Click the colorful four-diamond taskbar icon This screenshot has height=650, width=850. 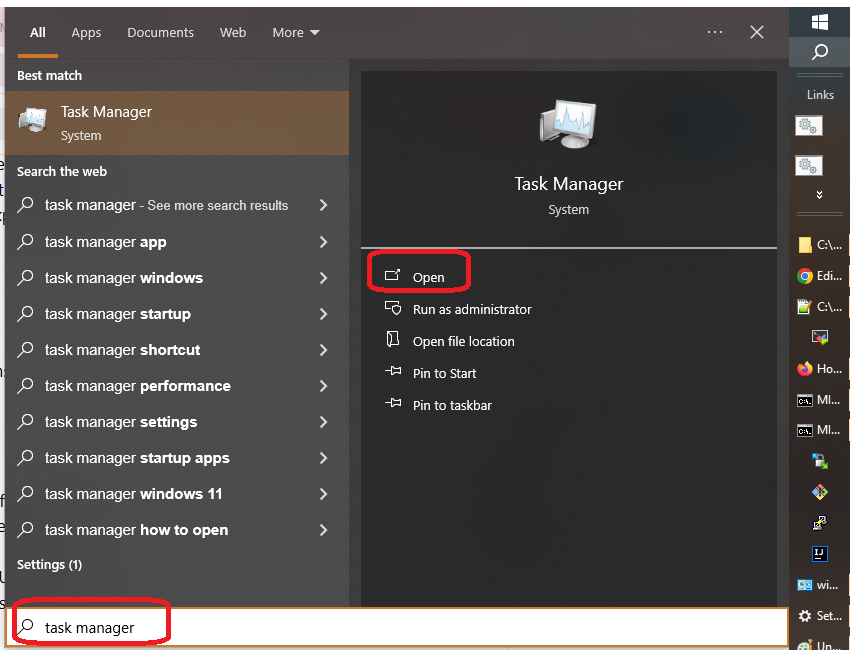(820, 492)
